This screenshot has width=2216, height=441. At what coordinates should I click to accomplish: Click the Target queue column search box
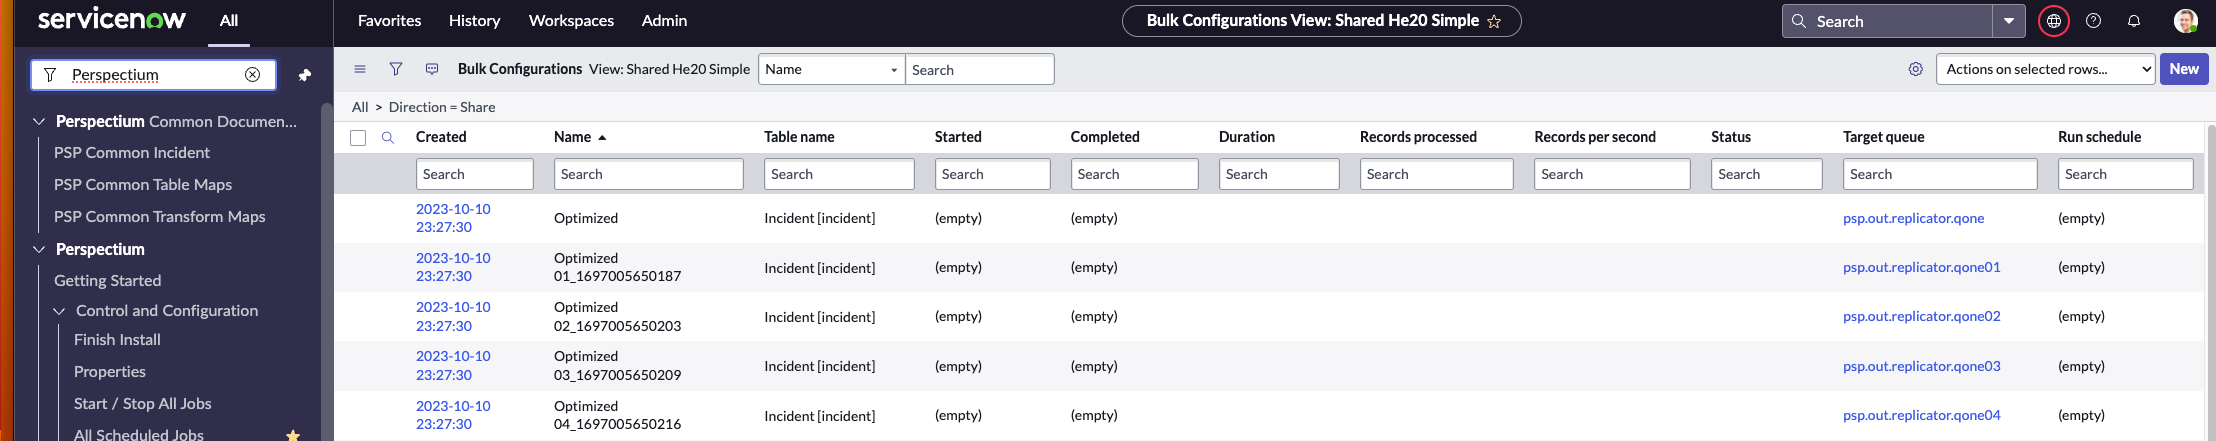[x=1940, y=174]
